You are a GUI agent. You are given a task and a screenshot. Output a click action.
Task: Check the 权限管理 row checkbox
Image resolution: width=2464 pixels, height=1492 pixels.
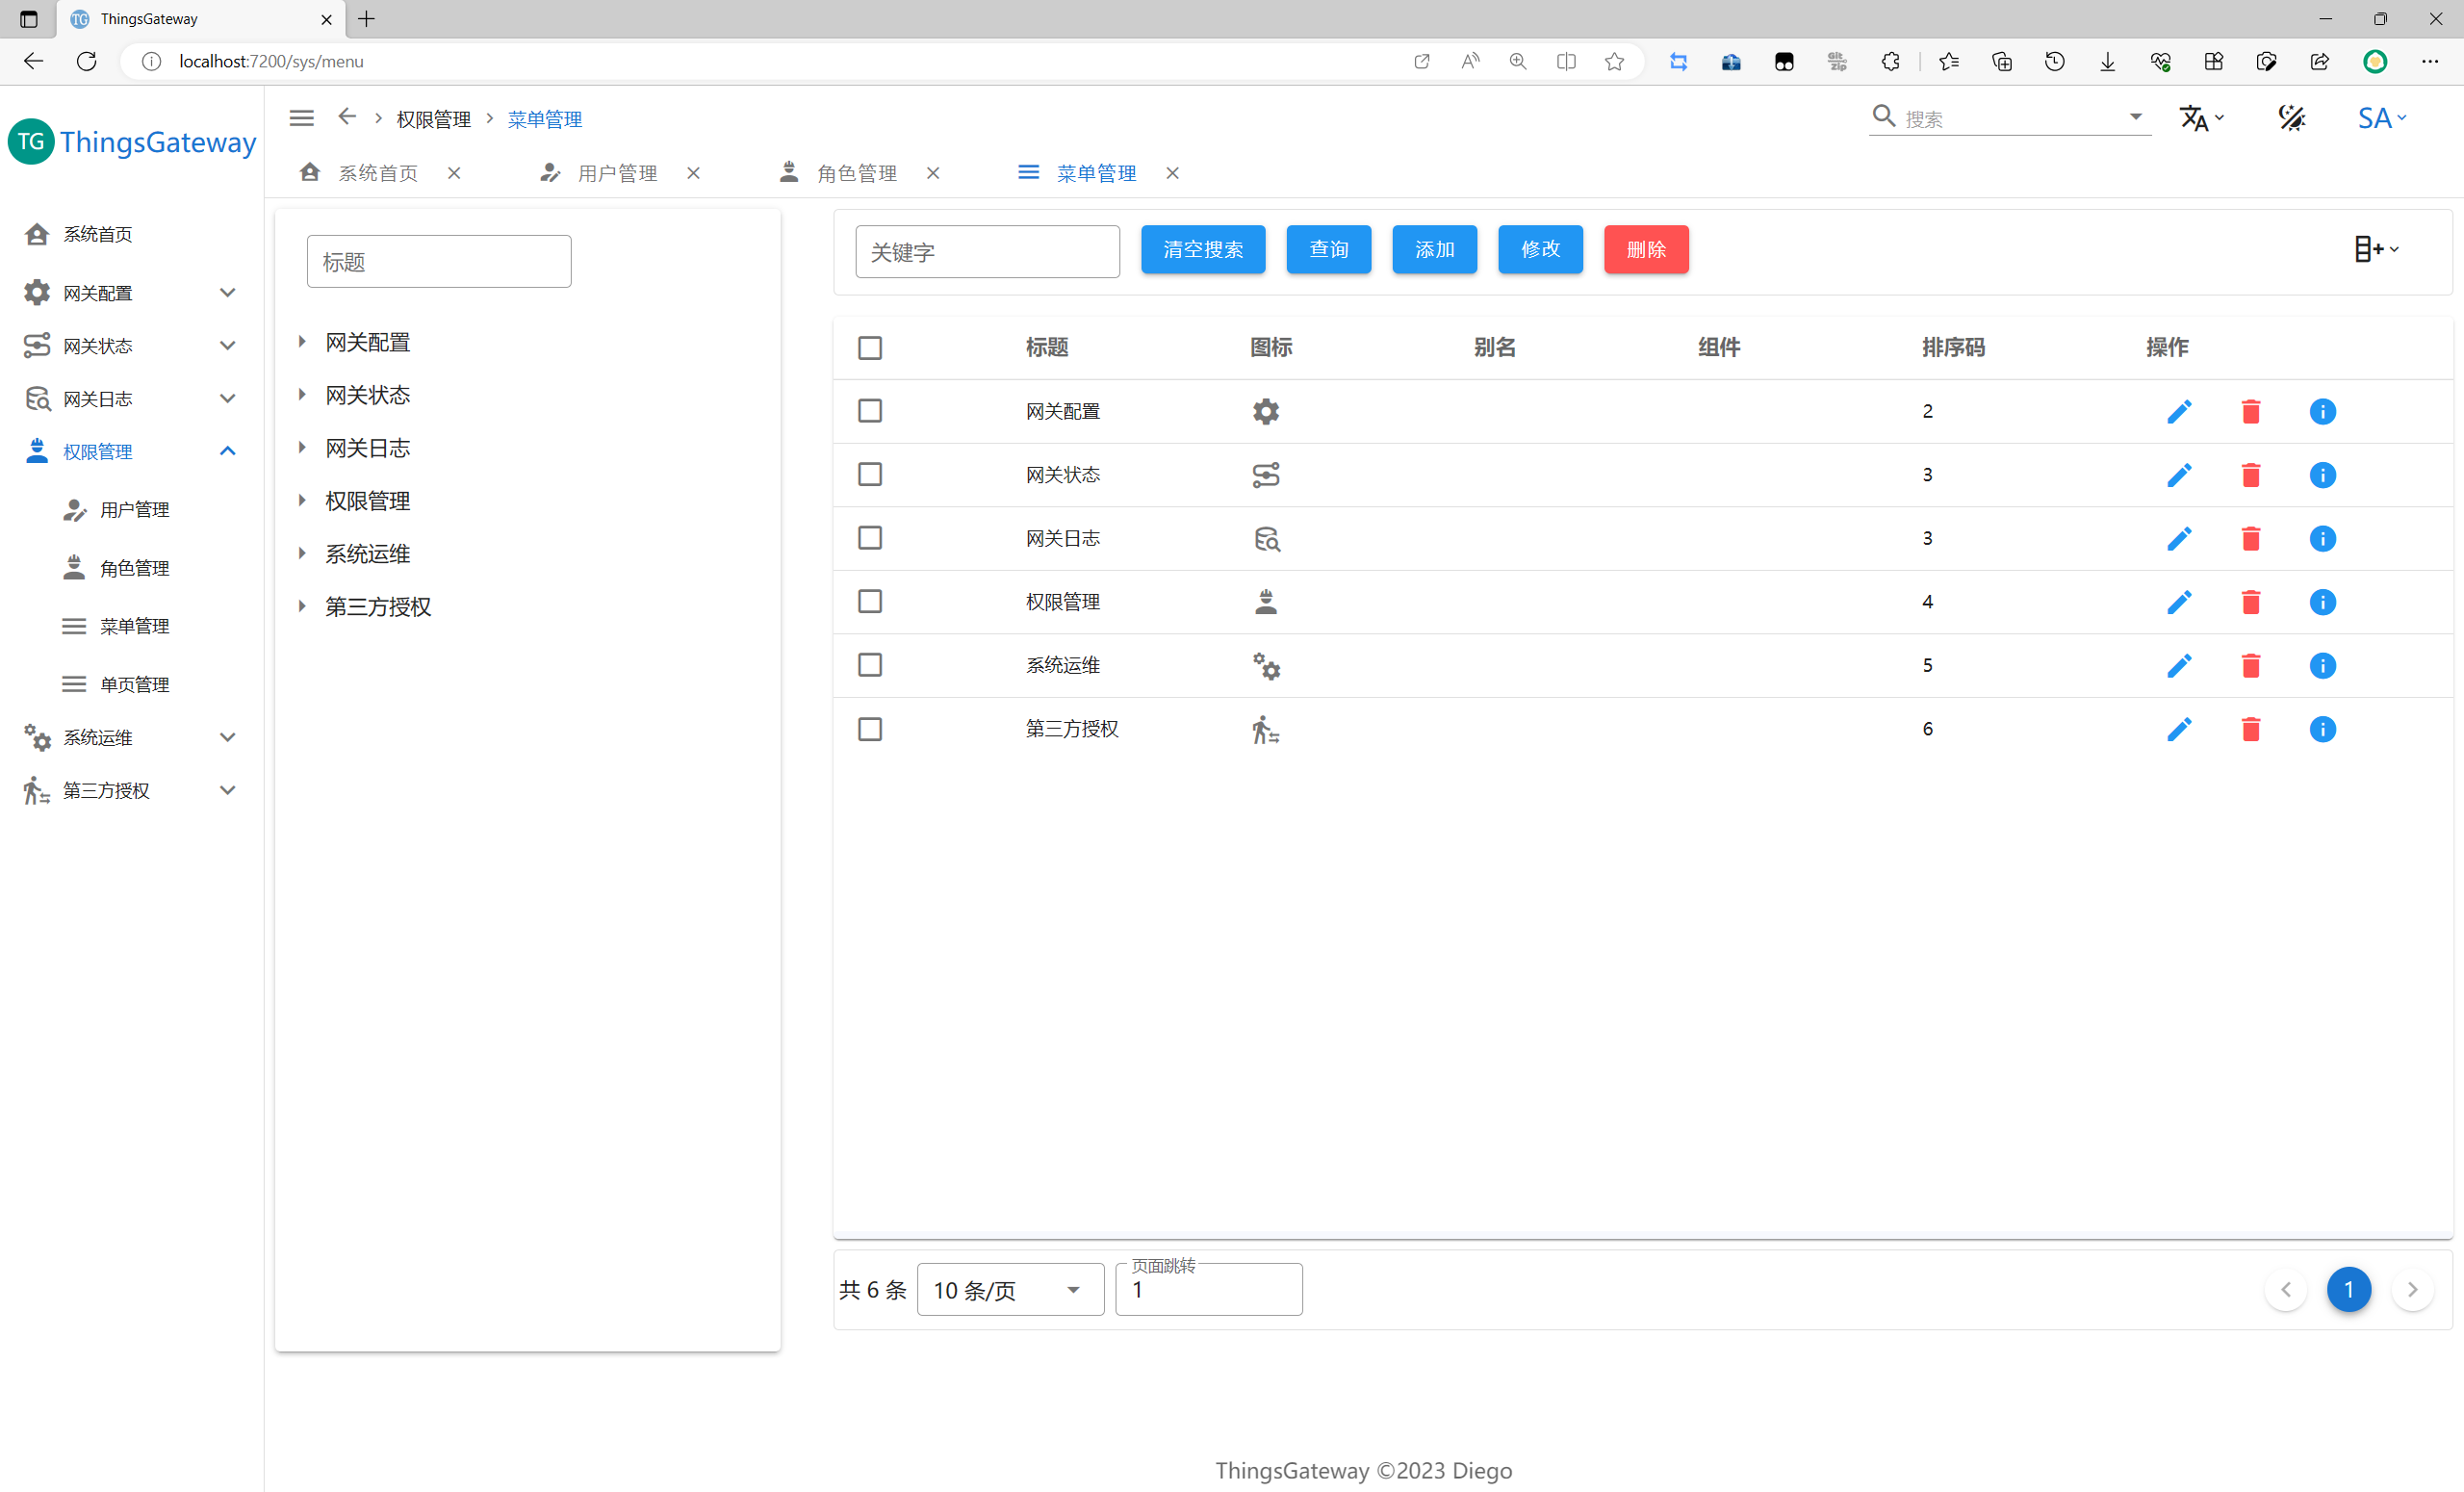869,602
